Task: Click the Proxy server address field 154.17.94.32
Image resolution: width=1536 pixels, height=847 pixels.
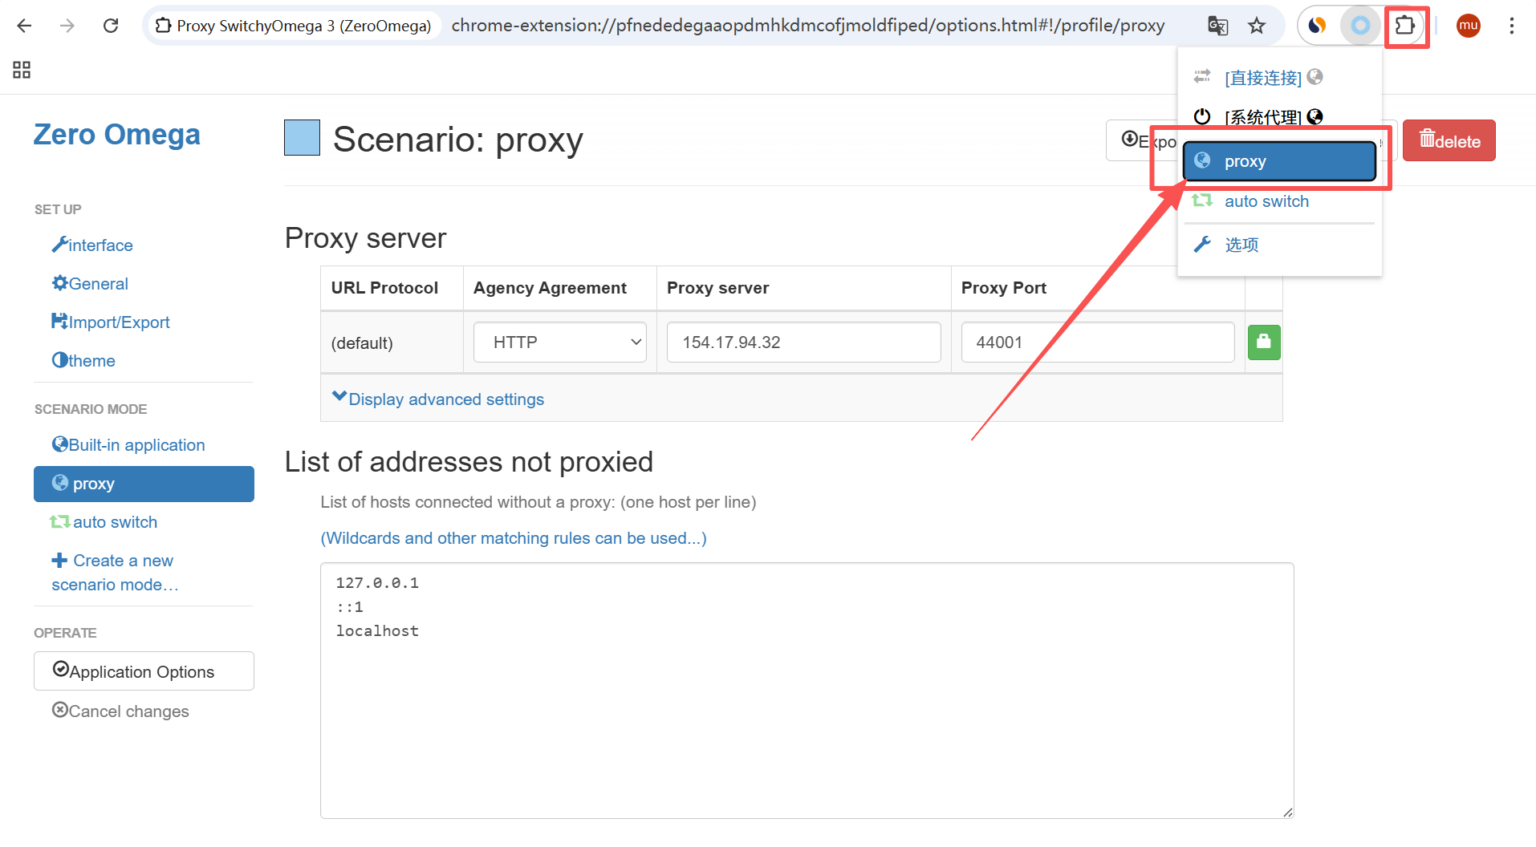Action: click(804, 342)
